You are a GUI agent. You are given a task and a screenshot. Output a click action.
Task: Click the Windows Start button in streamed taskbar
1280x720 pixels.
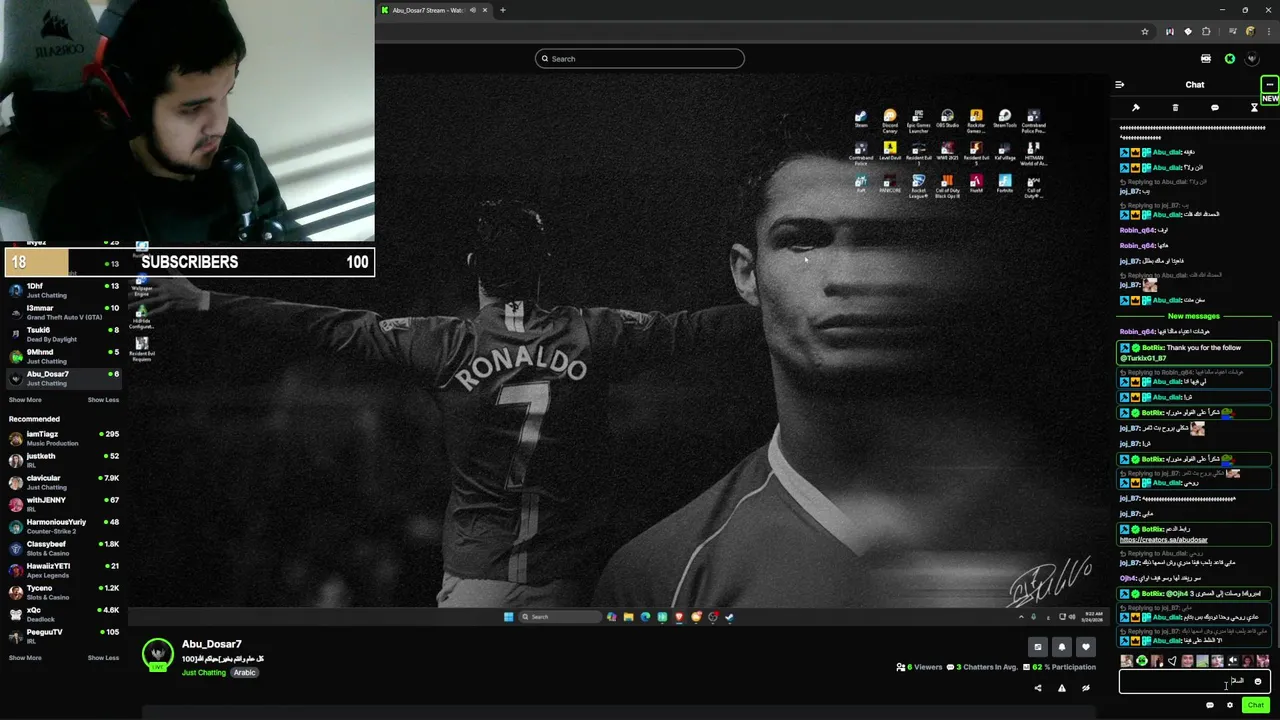508,617
